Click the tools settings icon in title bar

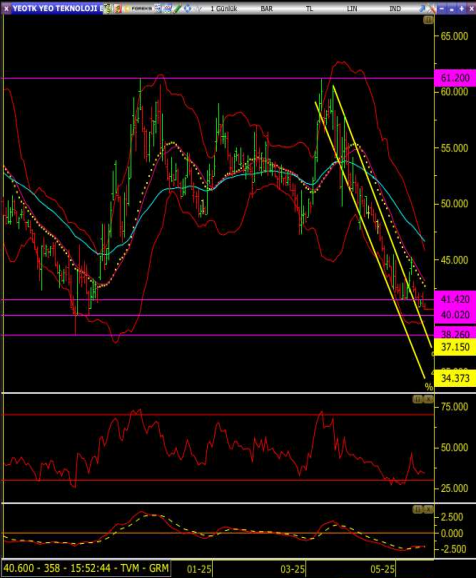pyautogui.click(x=432, y=8)
